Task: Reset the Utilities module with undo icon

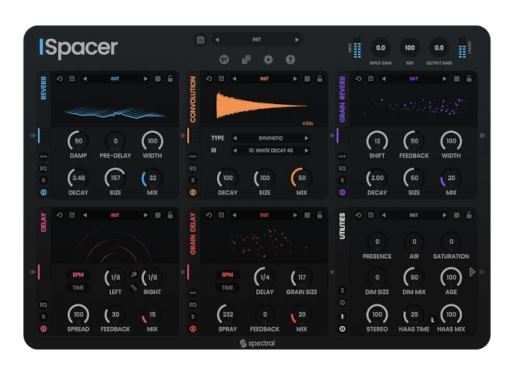Action: click(358, 215)
